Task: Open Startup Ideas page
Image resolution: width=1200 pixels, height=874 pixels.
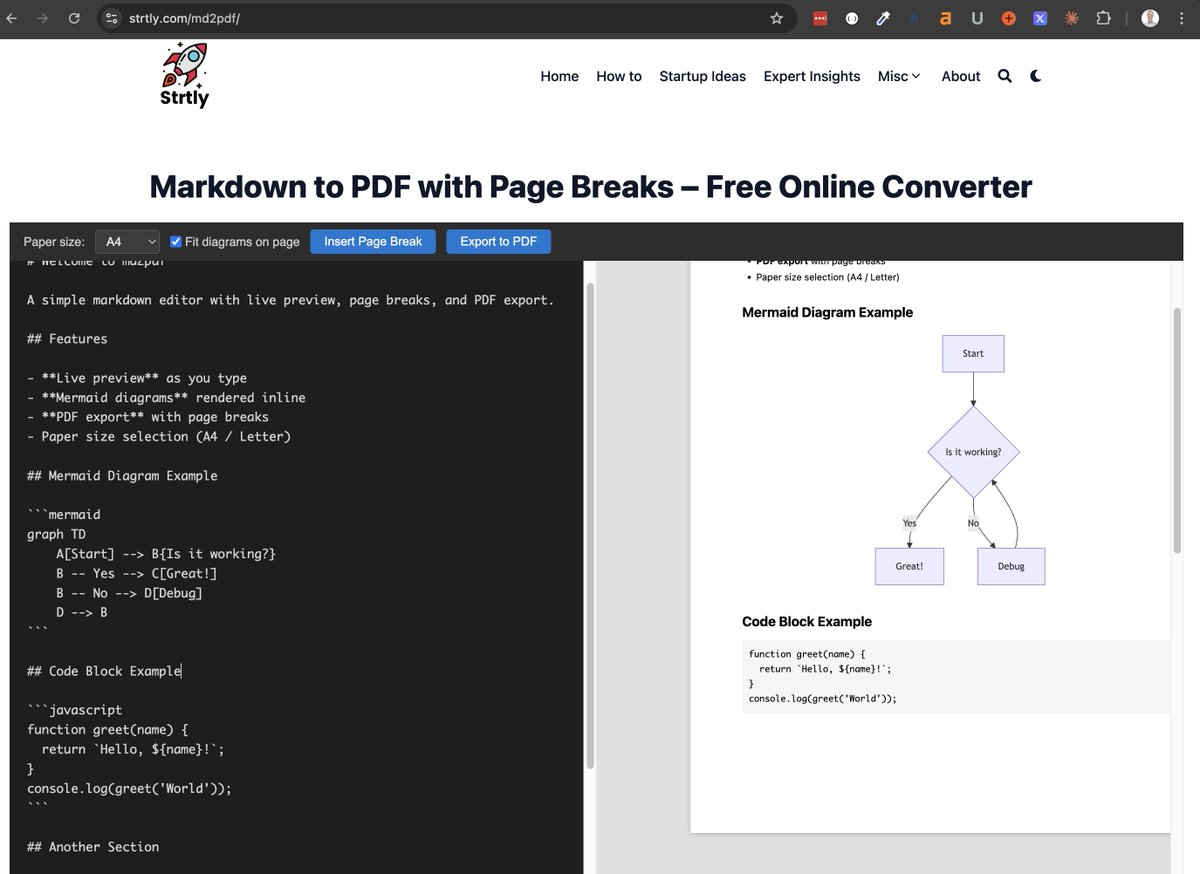Action: point(702,76)
